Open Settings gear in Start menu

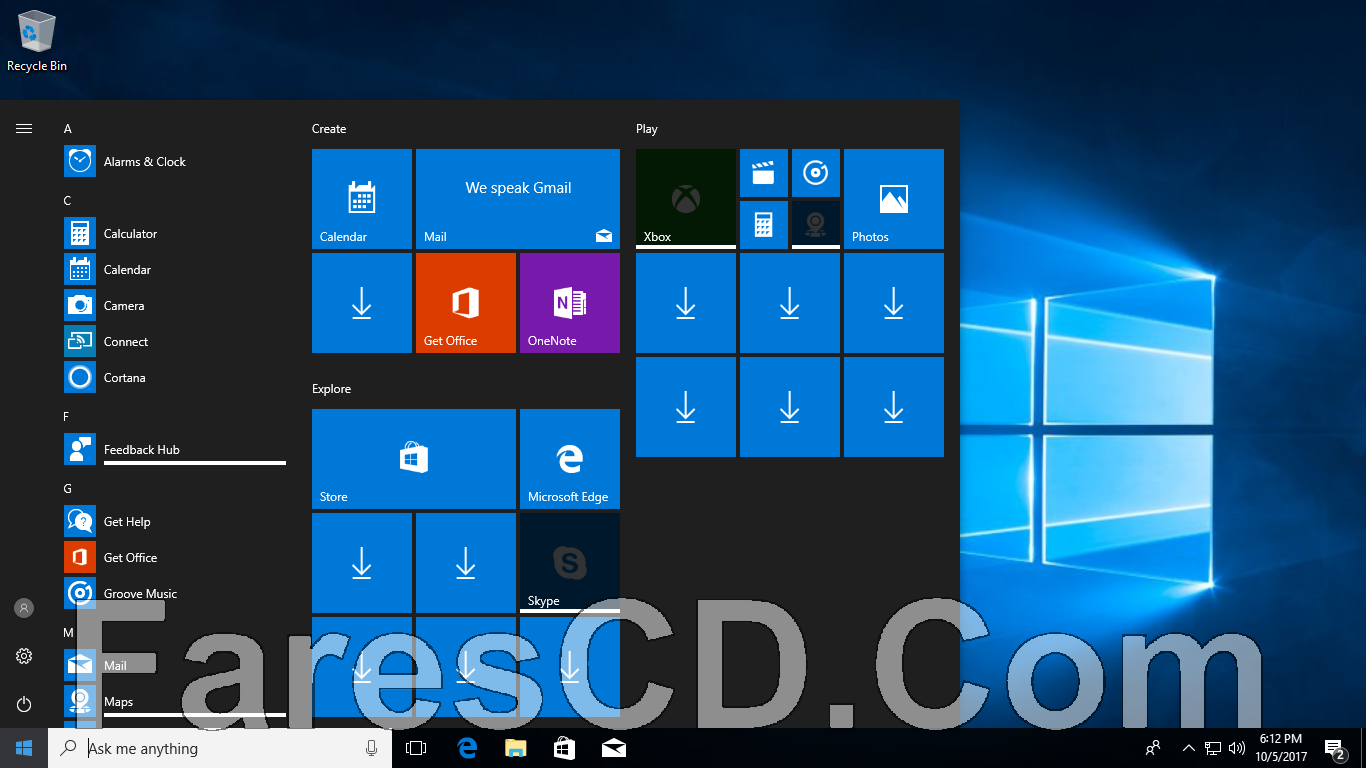point(24,656)
